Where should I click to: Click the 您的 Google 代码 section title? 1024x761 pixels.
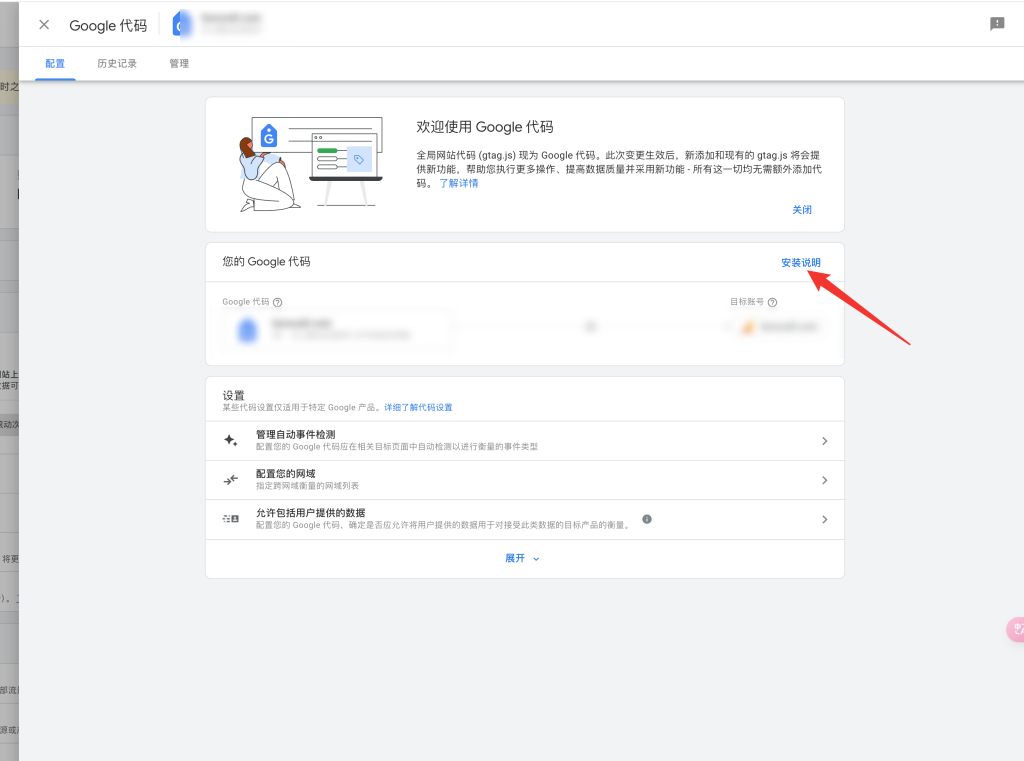point(266,261)
